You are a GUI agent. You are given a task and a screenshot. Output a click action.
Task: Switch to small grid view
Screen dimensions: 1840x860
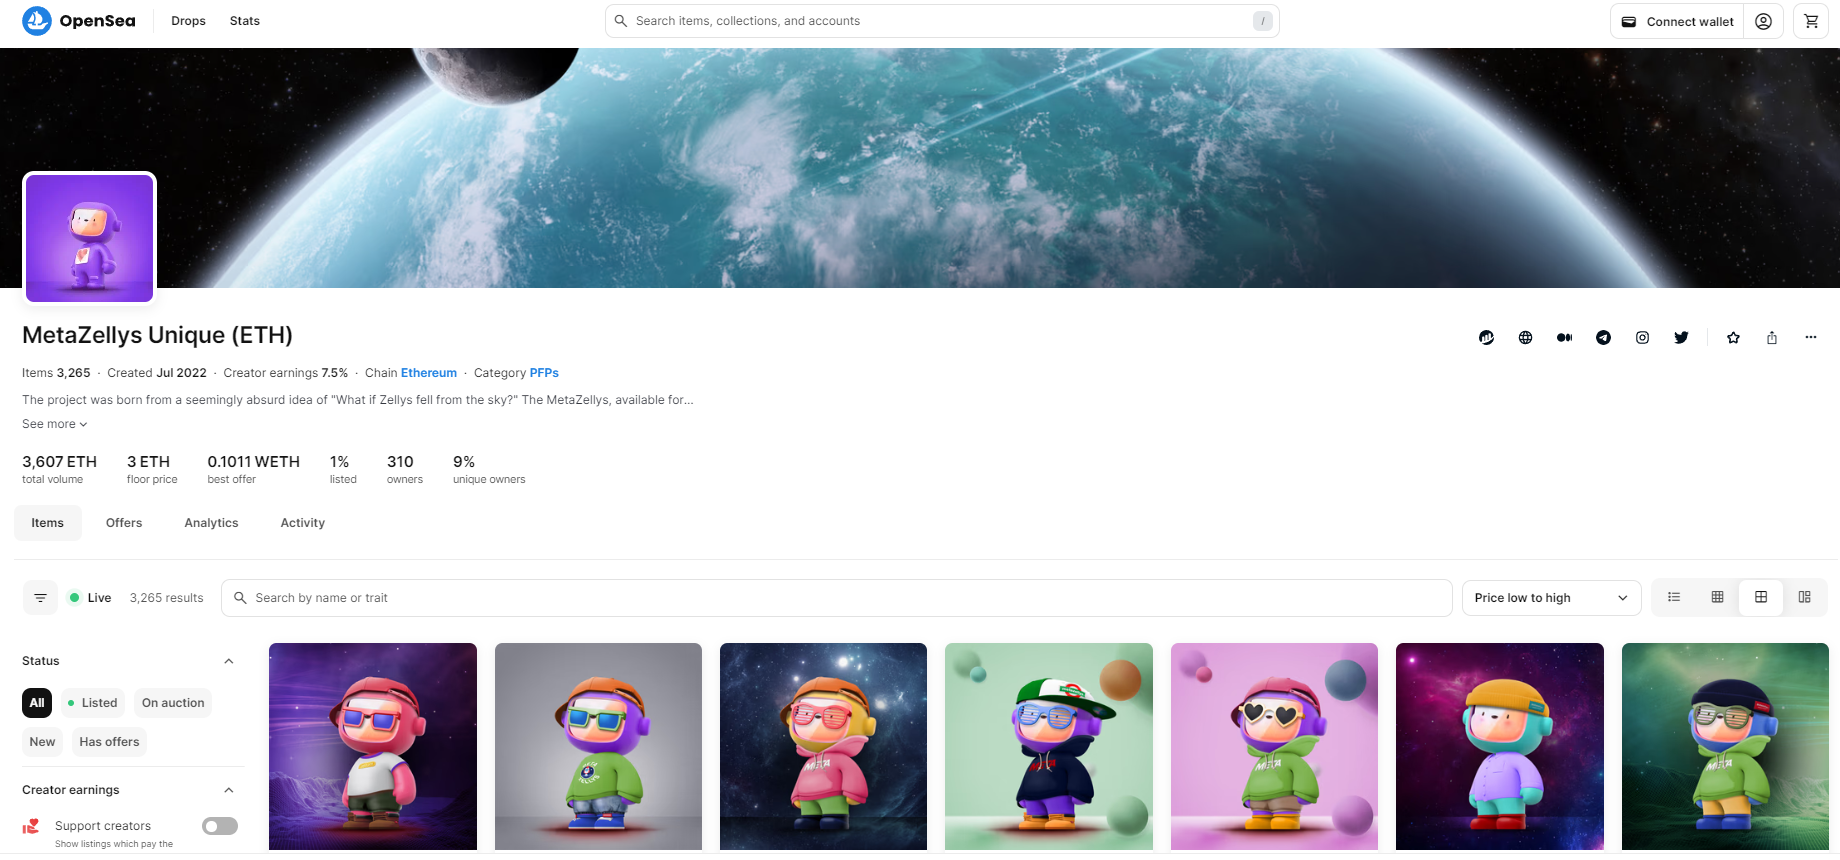1717,597
